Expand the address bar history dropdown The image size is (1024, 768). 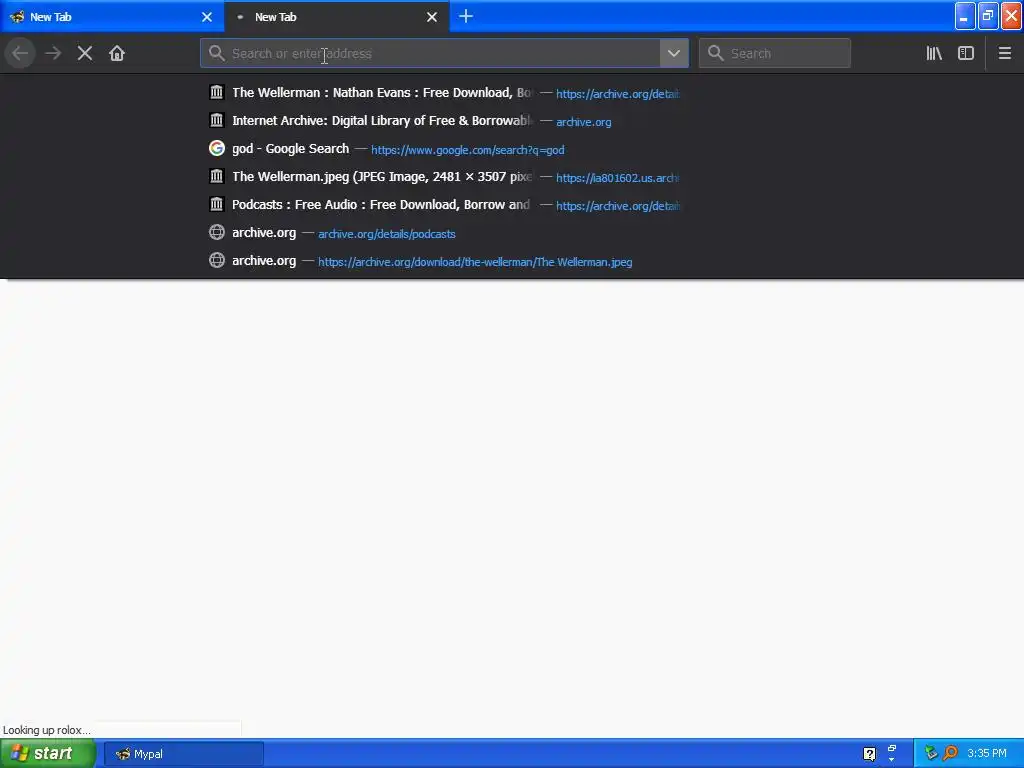point(674,53)
